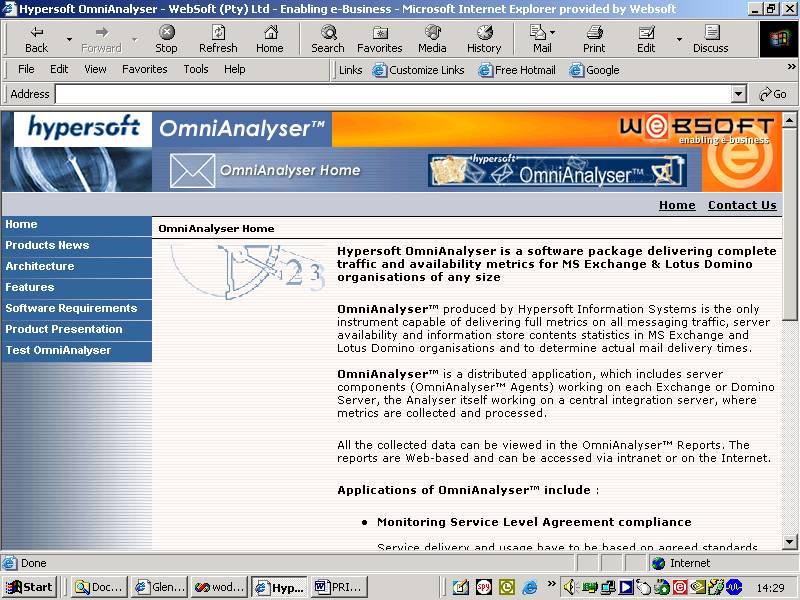Click the Back toolbar button

tap(36, 39)
